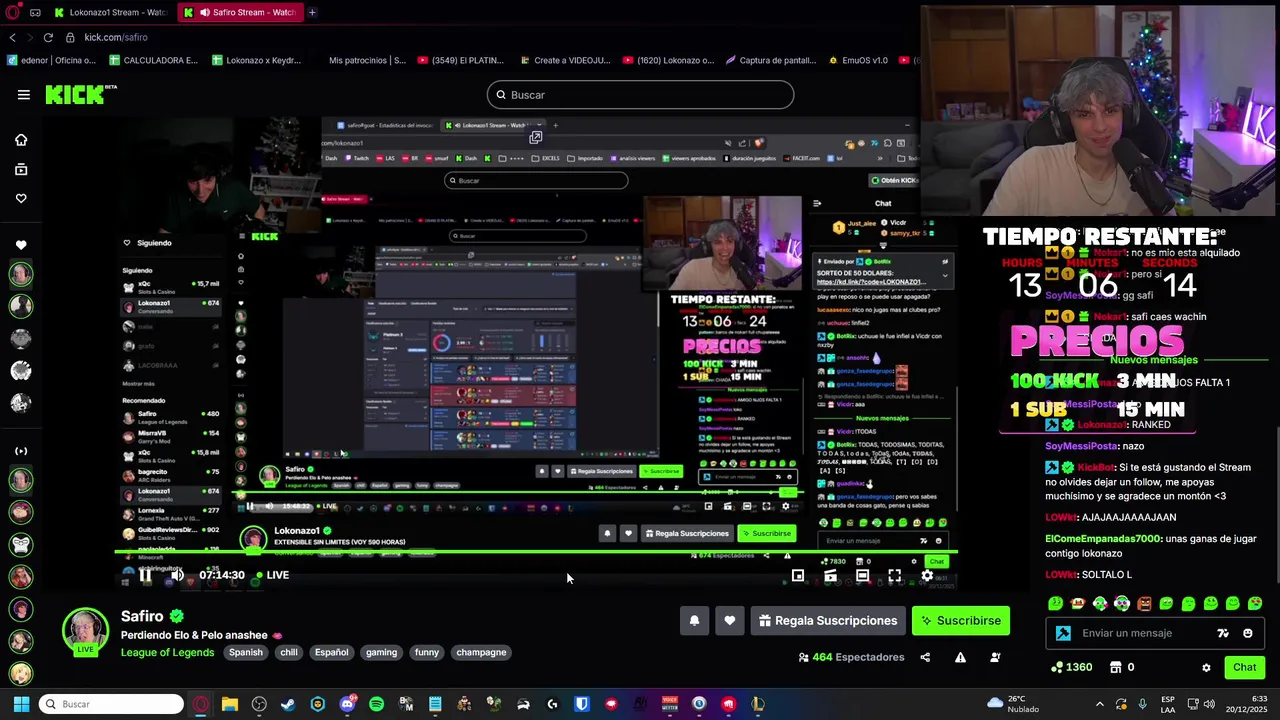Select the champagne tag
The width and height of the screenshot is (1280, 720).
click(x=481, y=652)
